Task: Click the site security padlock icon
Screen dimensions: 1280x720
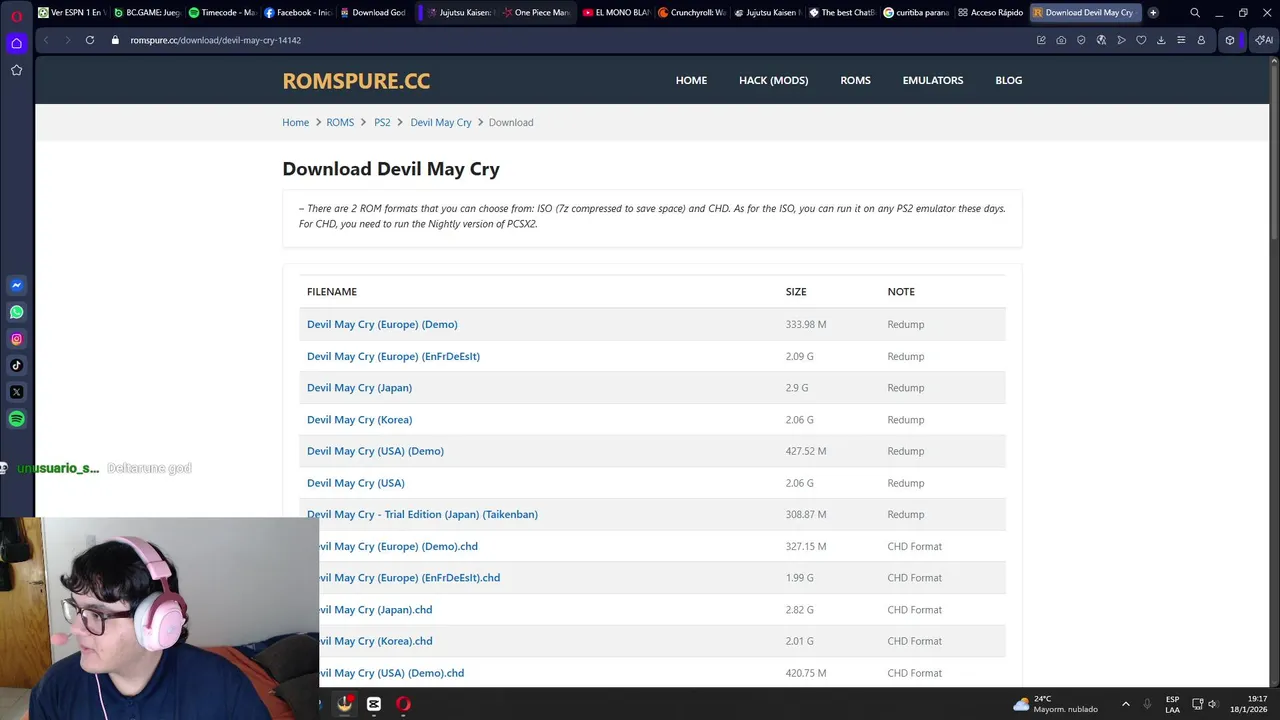Action: (115, 40)
